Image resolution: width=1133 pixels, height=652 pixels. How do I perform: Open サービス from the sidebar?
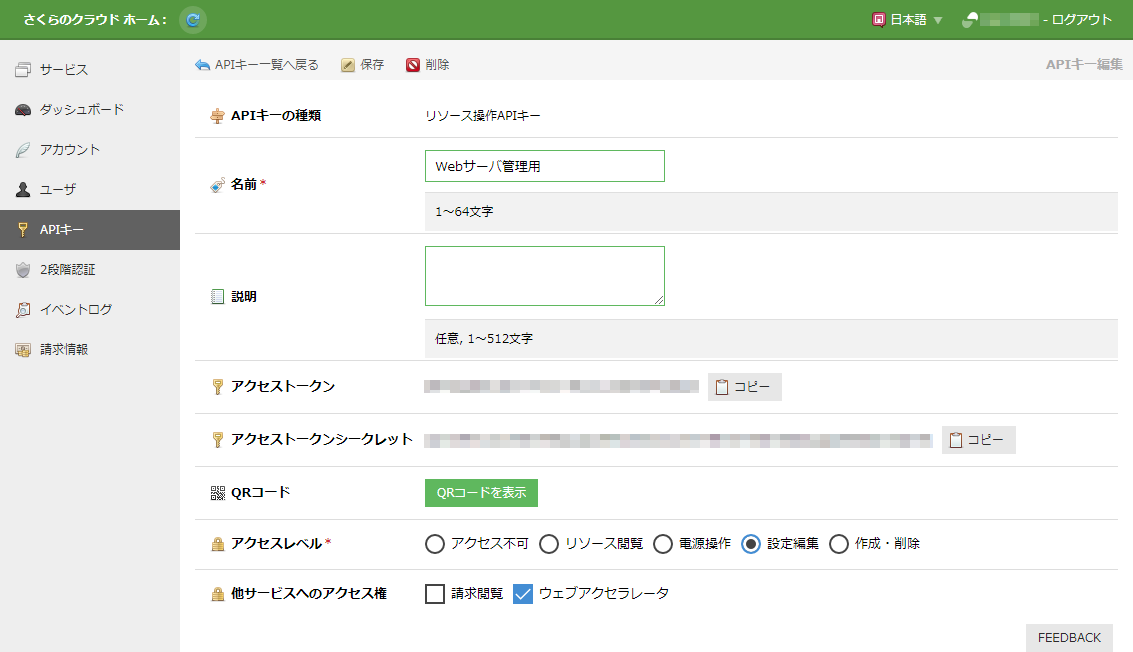64,70
